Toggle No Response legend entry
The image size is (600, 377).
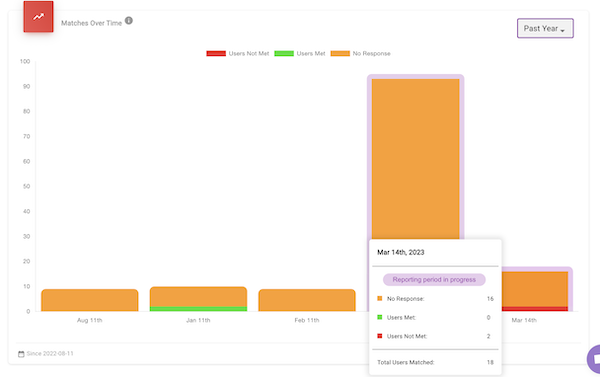coord(360,54)
